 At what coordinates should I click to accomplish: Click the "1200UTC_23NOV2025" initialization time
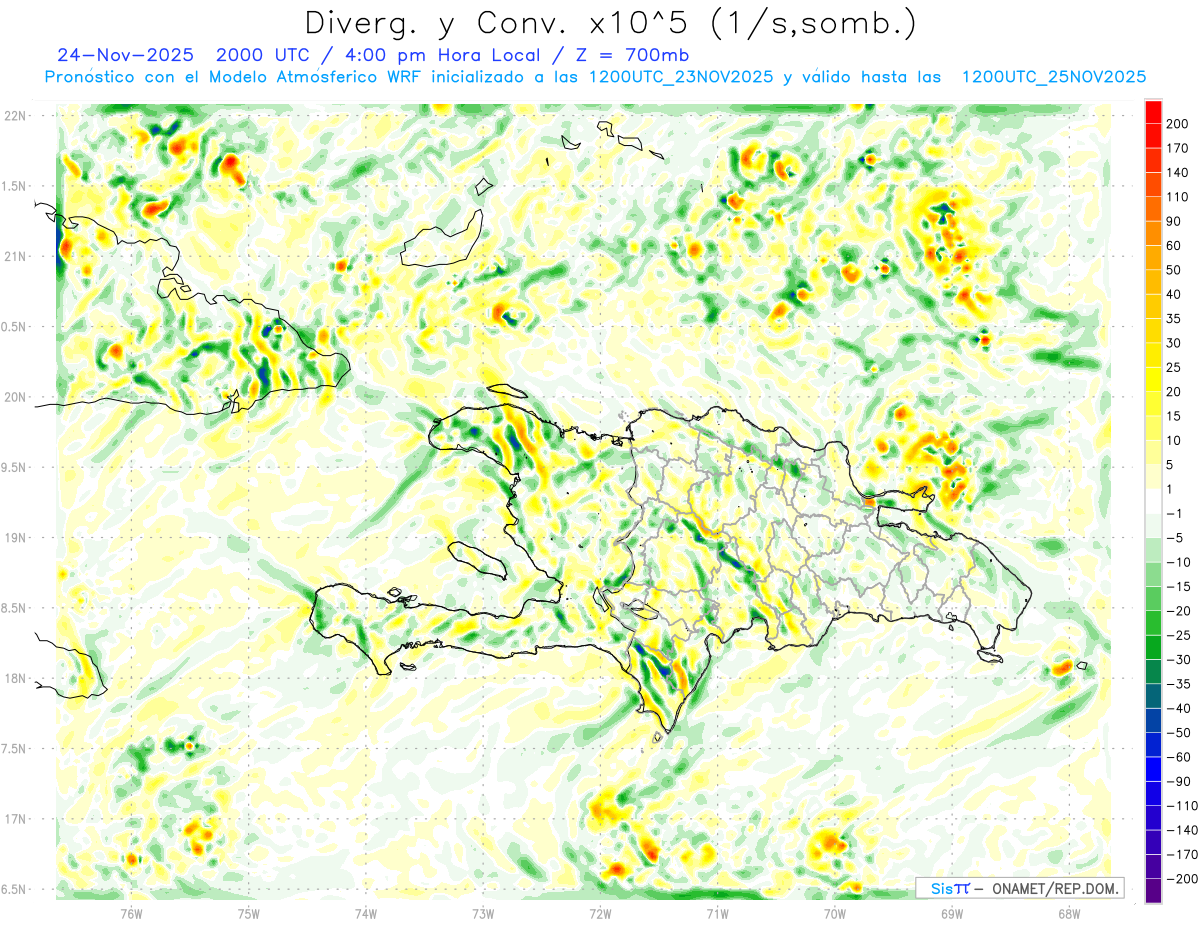681,77
